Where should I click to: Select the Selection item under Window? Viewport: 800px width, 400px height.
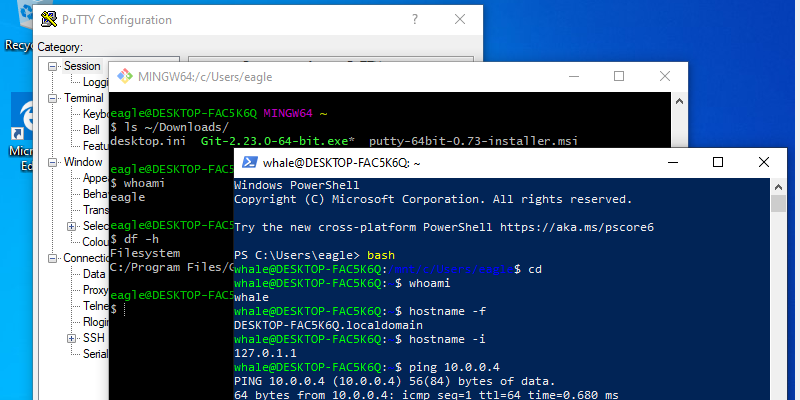tap(96, 226)
